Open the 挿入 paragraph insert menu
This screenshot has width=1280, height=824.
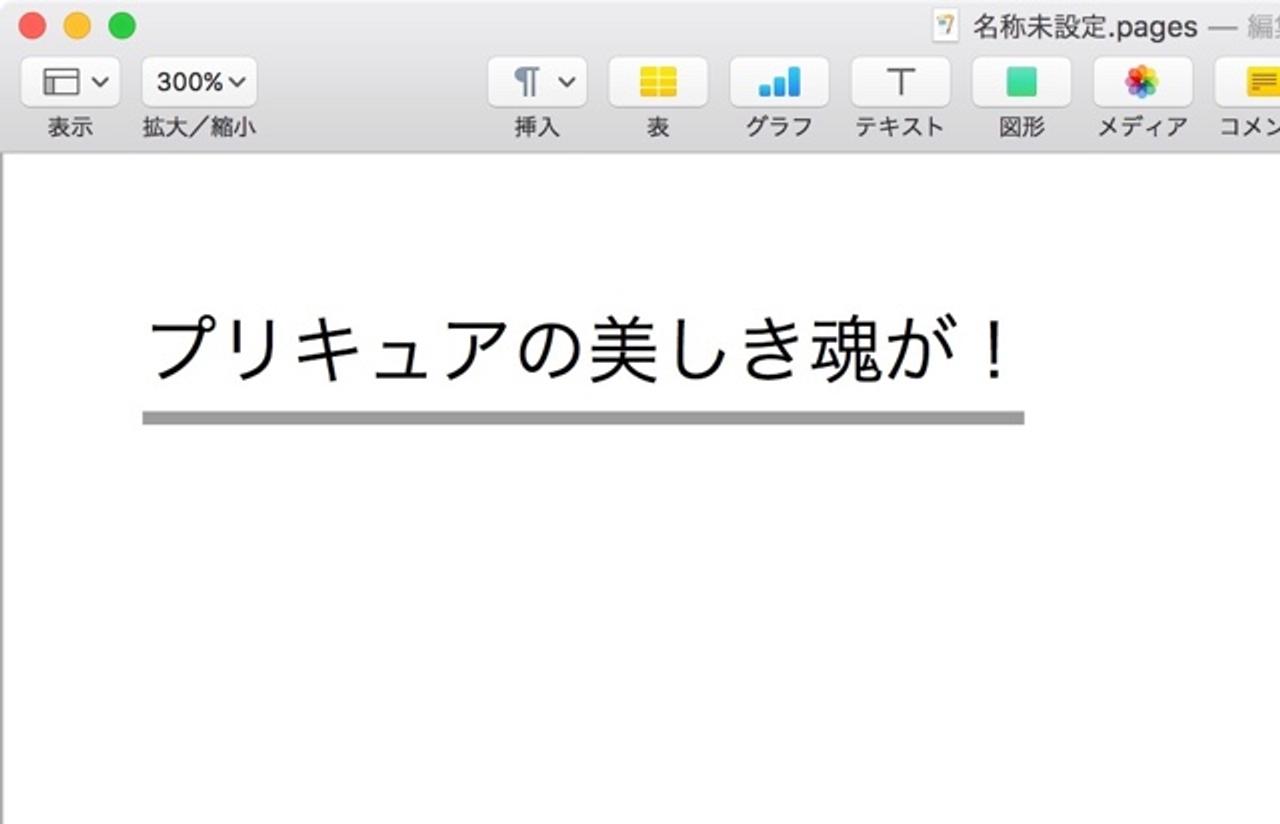tap(537, 82)
